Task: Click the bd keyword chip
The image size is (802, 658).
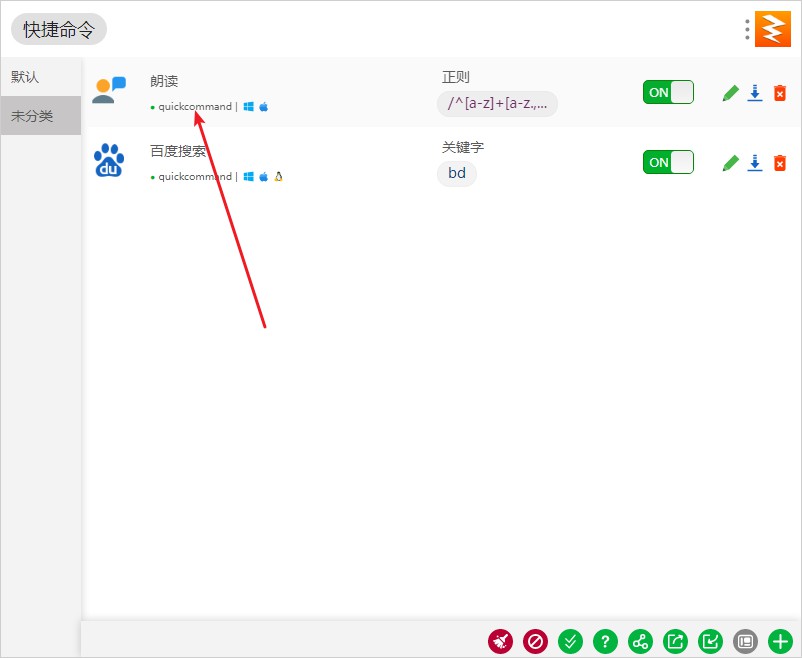Action: point(457,173)
